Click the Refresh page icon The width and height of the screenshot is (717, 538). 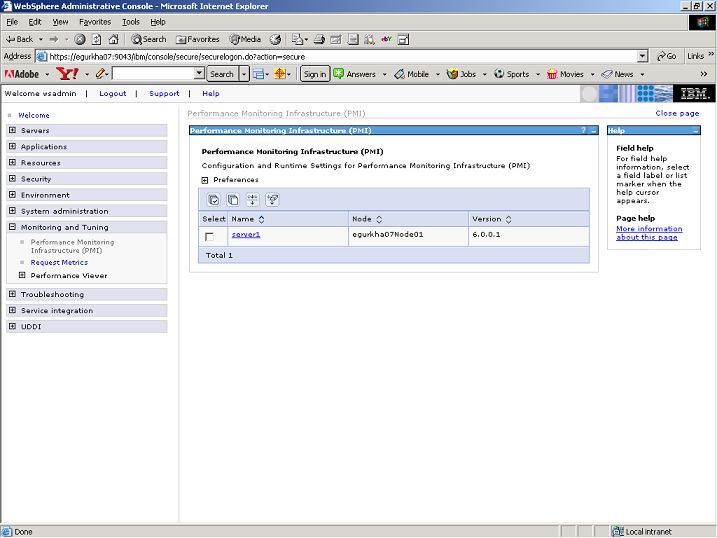(x=96, y=39)
